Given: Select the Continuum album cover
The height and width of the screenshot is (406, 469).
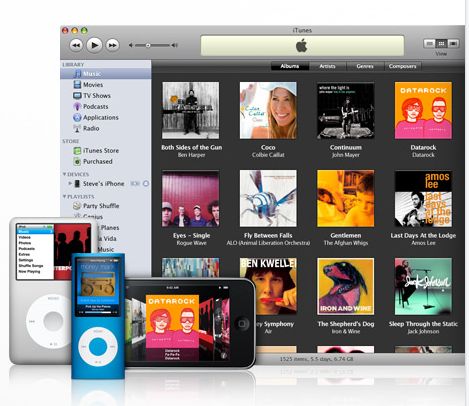Looking at the screenshot, I should (x=346, y=110).
